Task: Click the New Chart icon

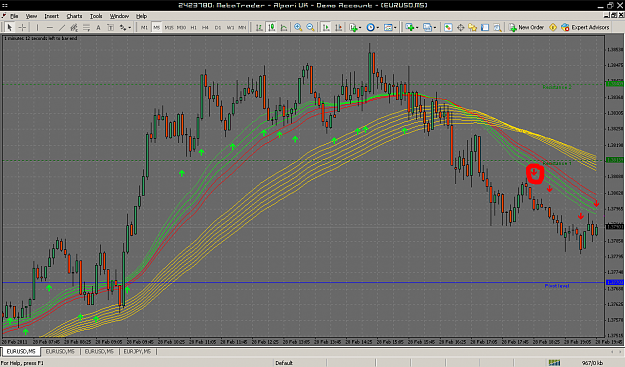Action: [x=409, y=27]
